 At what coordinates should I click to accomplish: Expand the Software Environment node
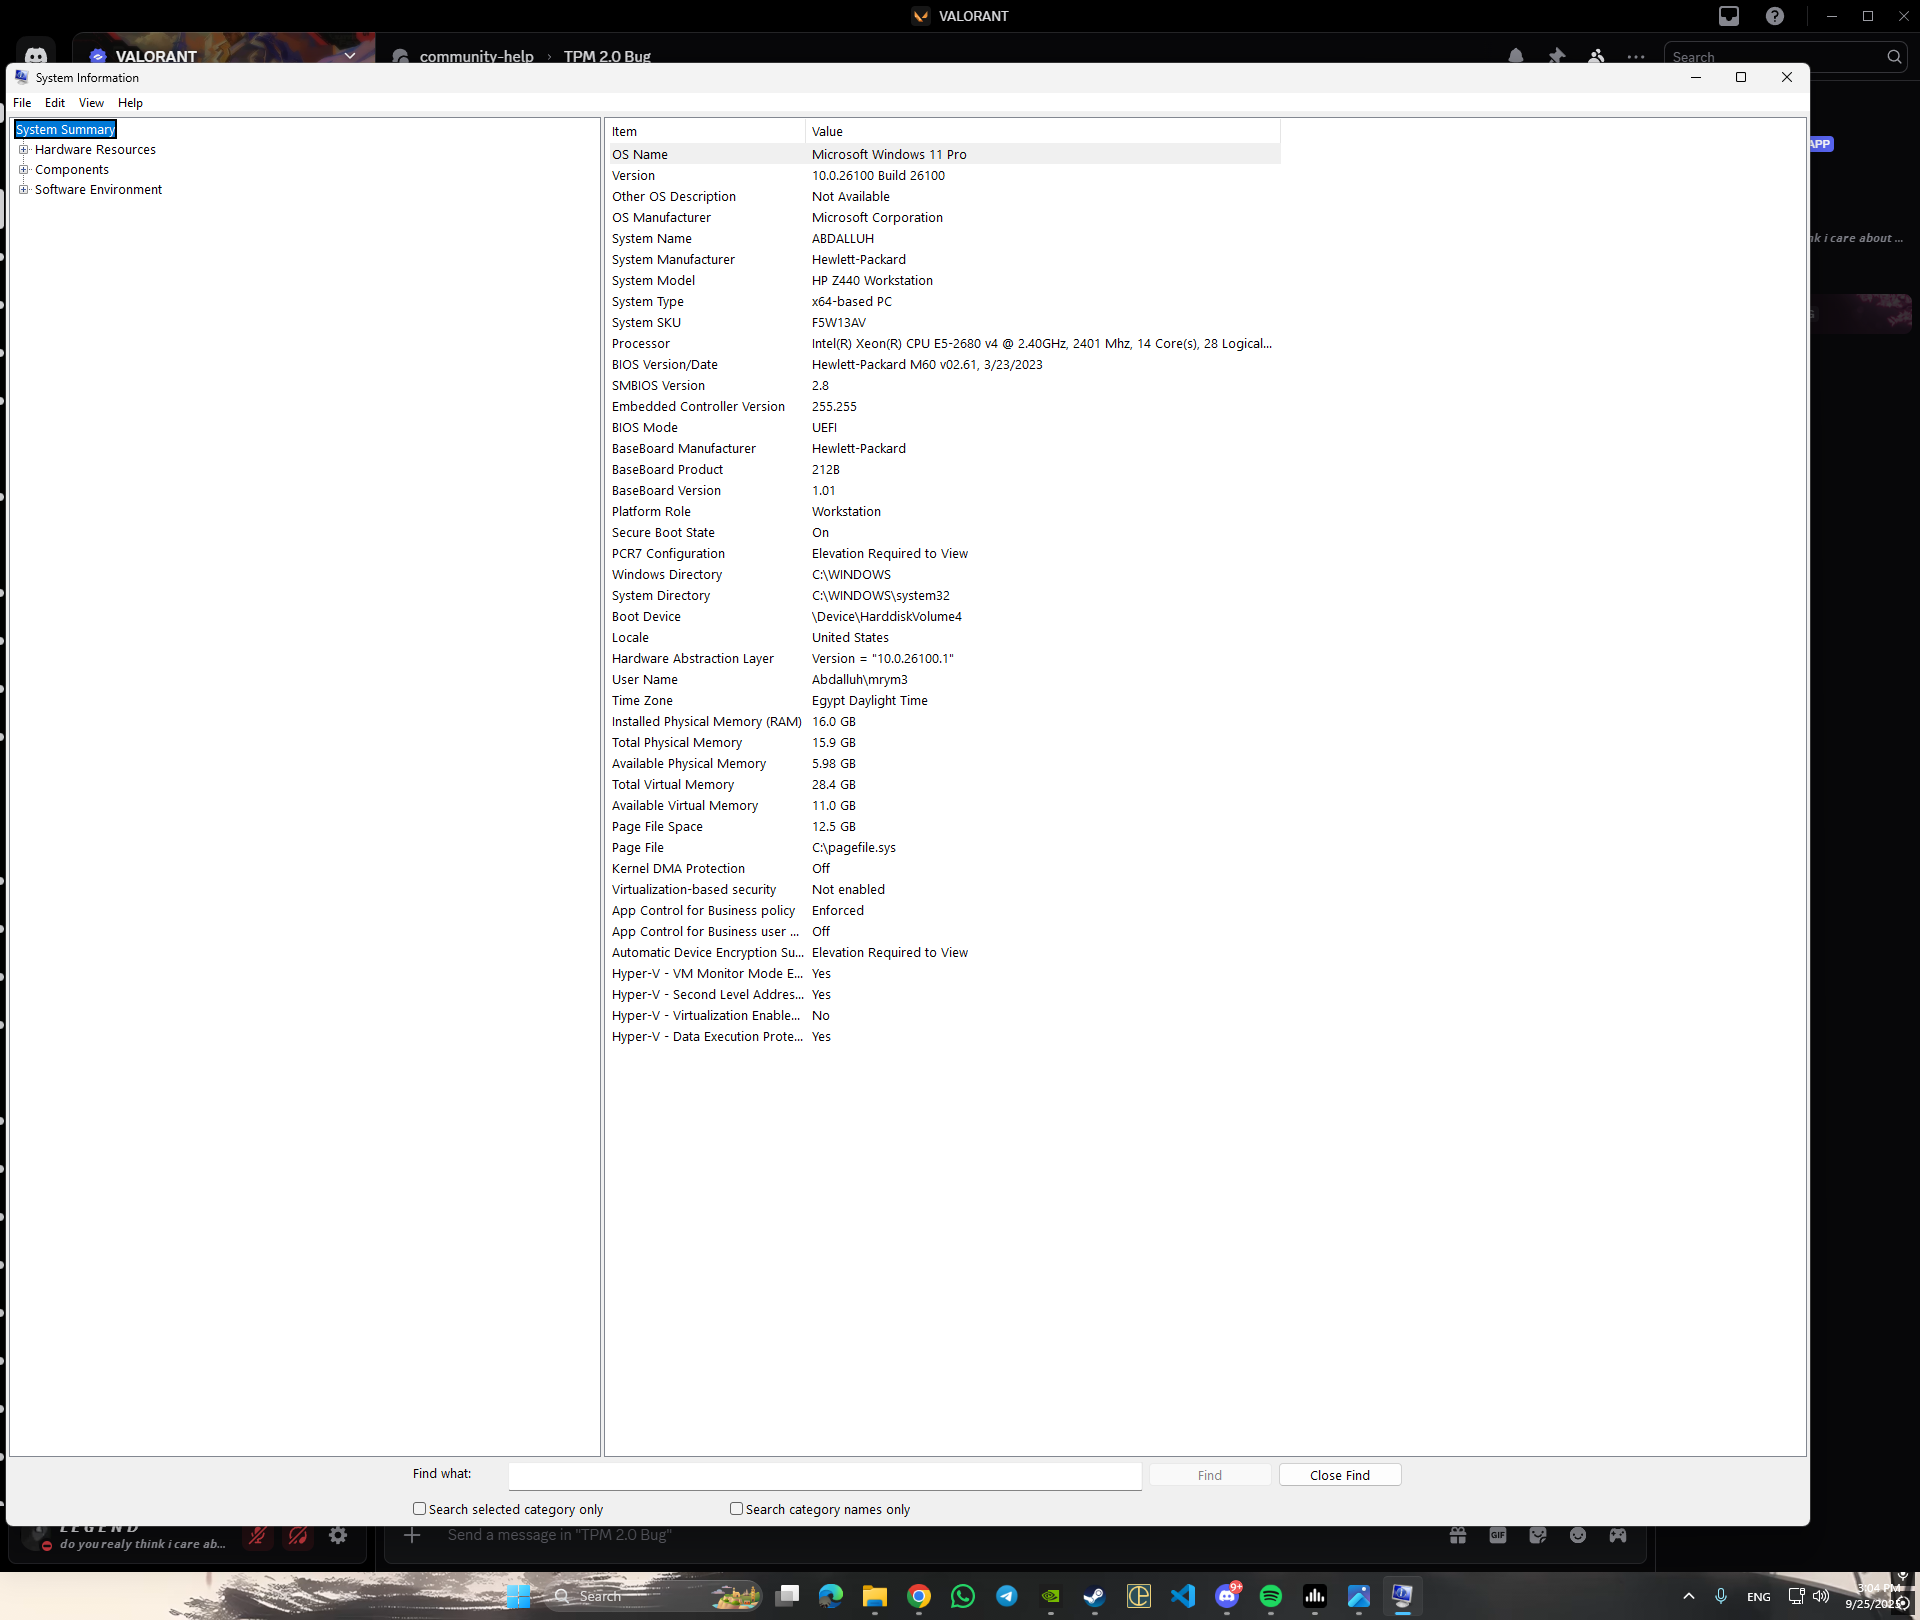tap(24, 190)
